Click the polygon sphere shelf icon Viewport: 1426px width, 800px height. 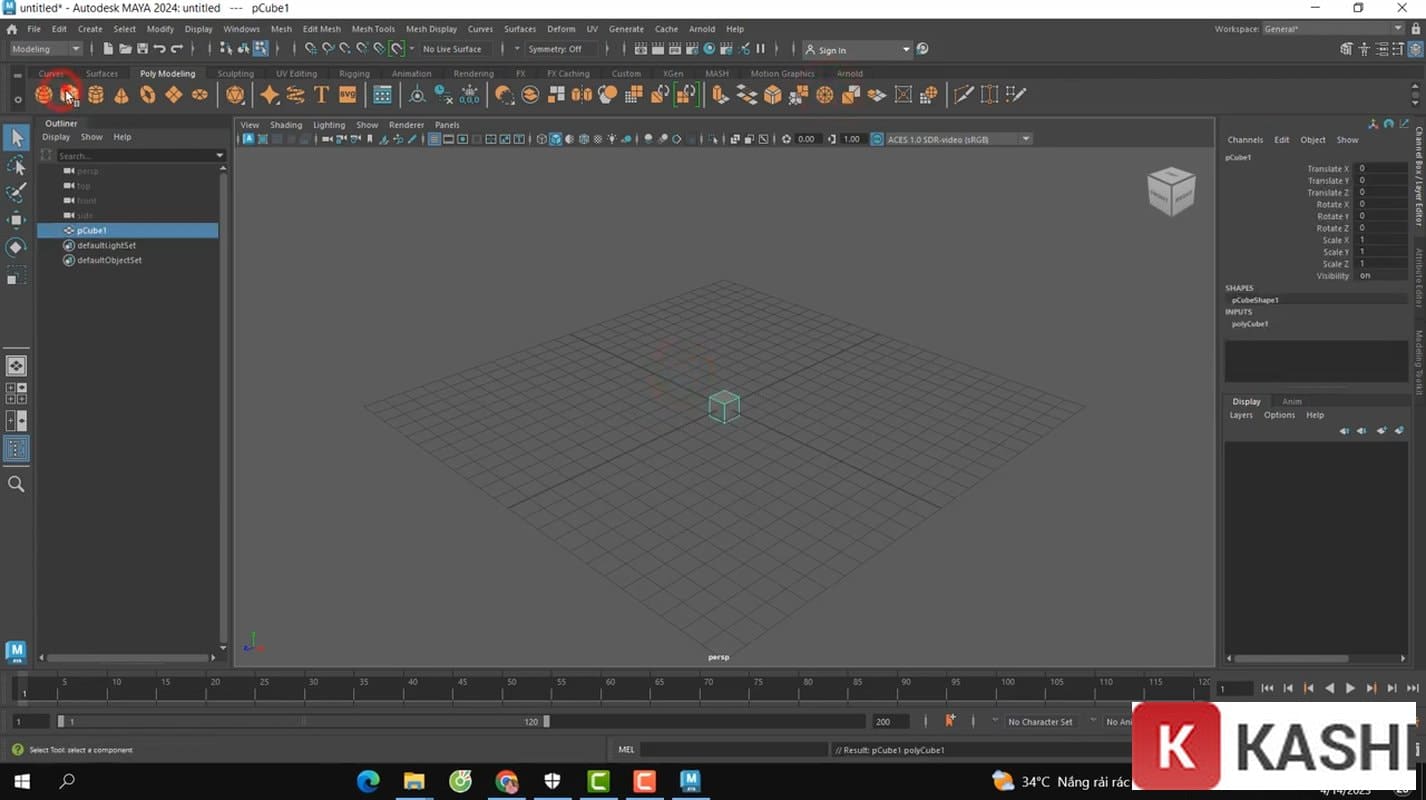(x=44, y=95)
